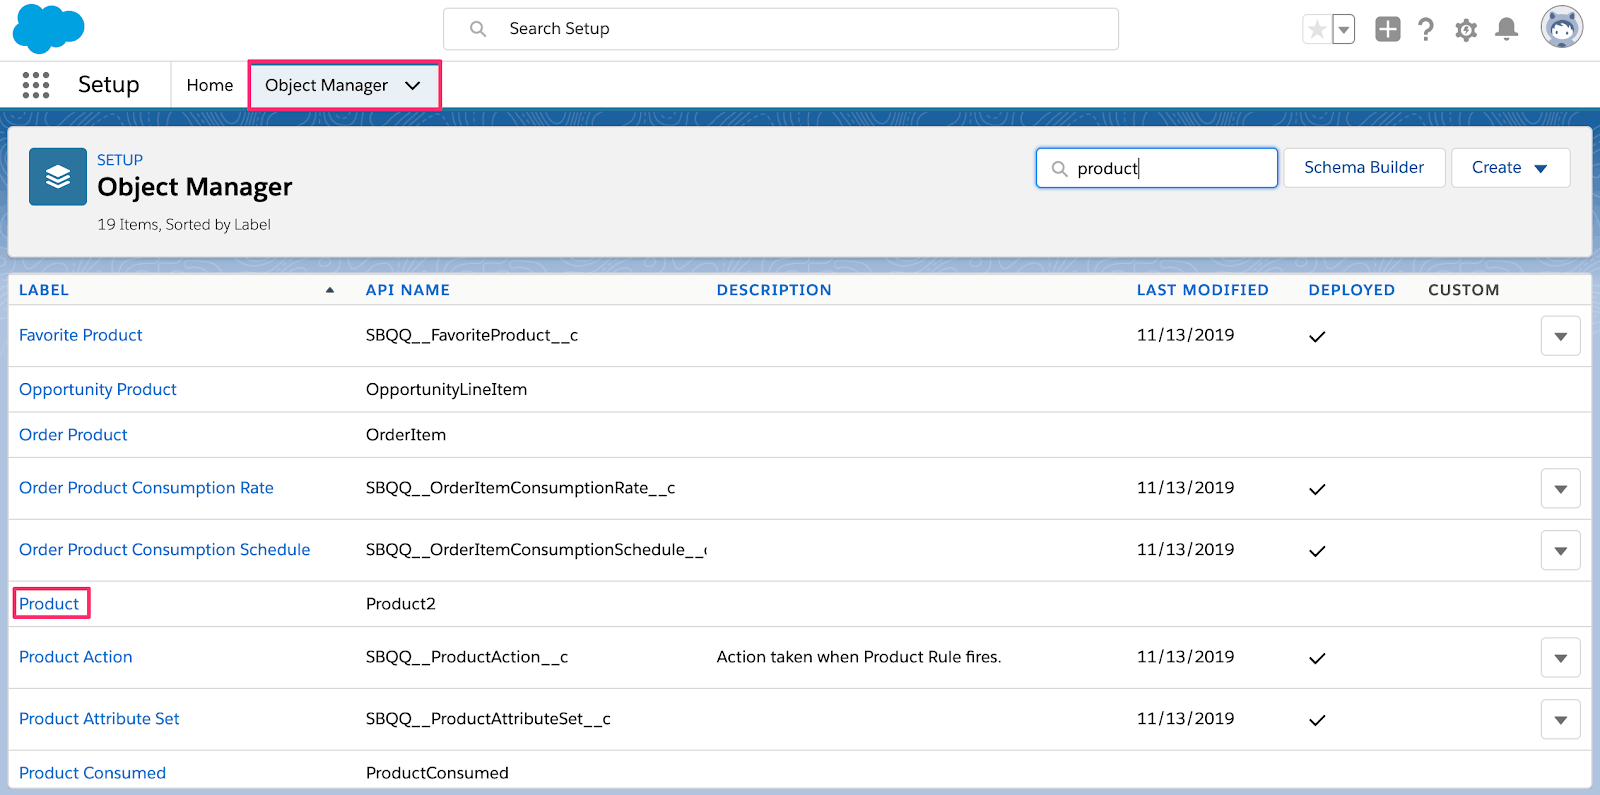The image size is (1600, 795).
Task: Open Order Product Consumption Rate object
Action: point(146,488)
